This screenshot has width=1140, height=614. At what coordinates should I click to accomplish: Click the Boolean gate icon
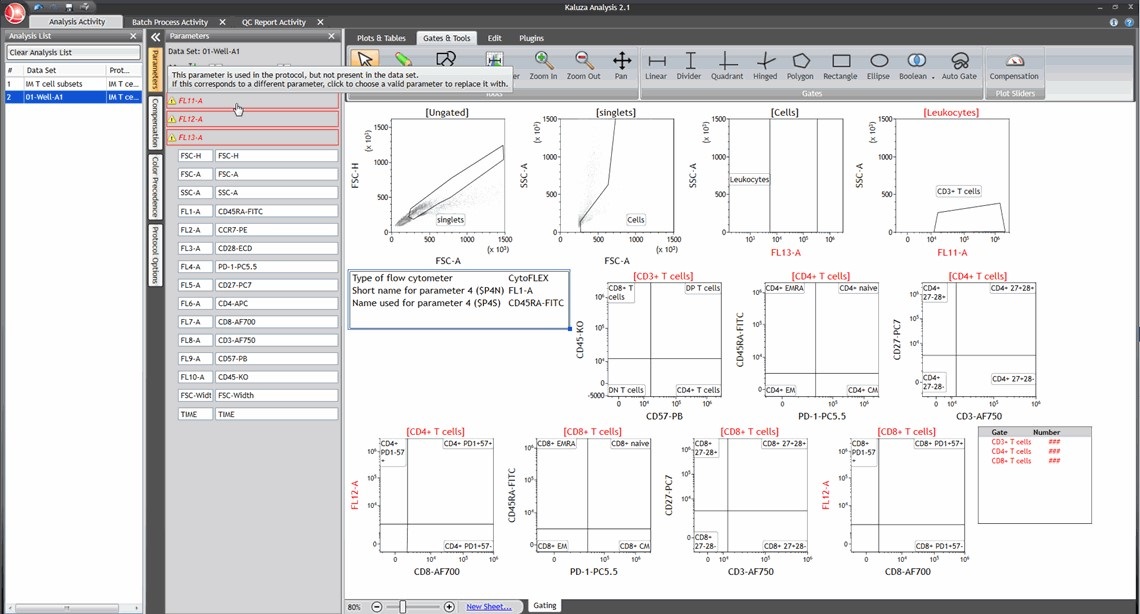(x=915, y=61)
